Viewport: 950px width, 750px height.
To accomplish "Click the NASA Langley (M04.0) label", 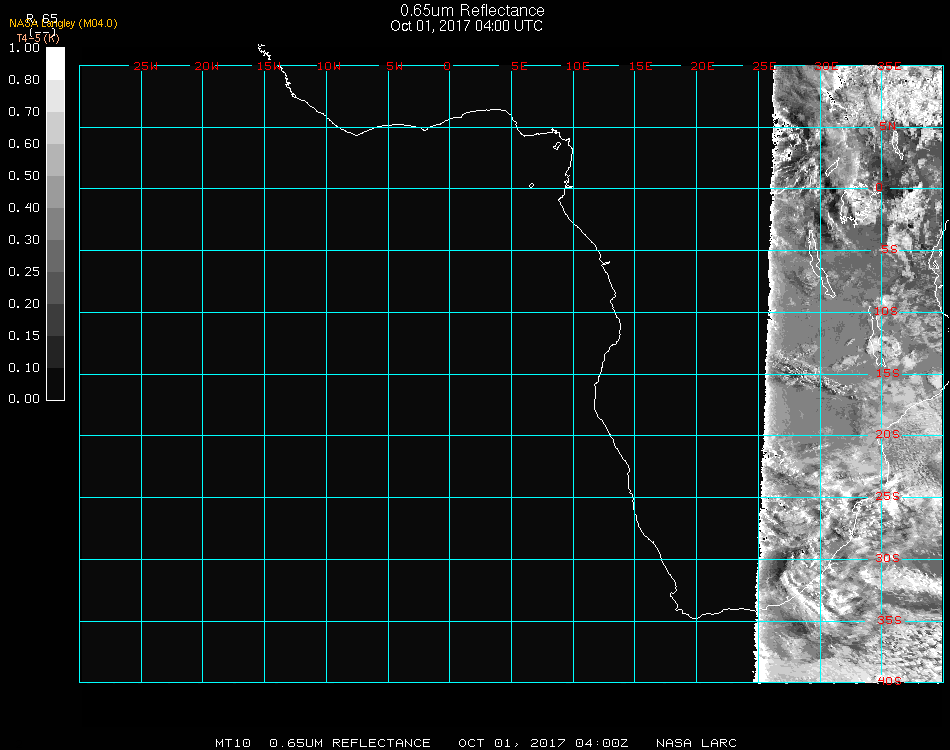I will [63, 24].
